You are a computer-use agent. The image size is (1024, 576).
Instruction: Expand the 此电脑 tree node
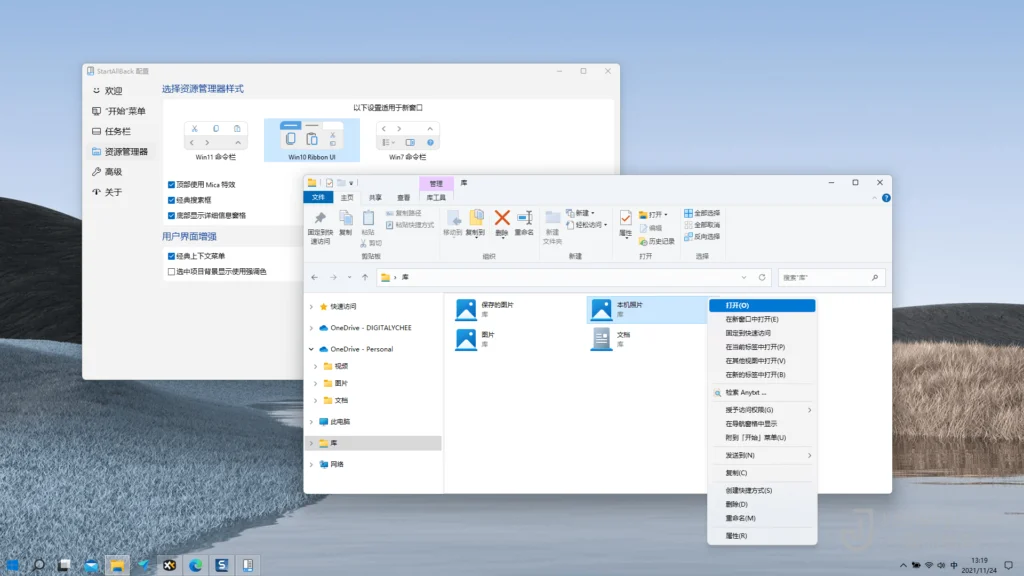tap(312, 422)
